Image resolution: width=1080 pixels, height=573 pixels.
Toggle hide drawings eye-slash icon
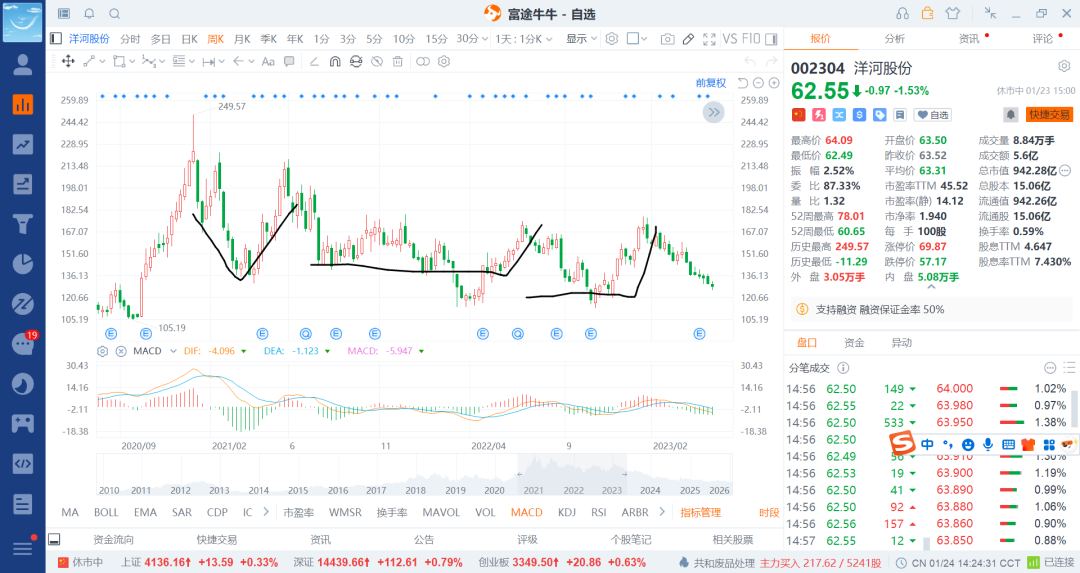[x=377, y=61]
